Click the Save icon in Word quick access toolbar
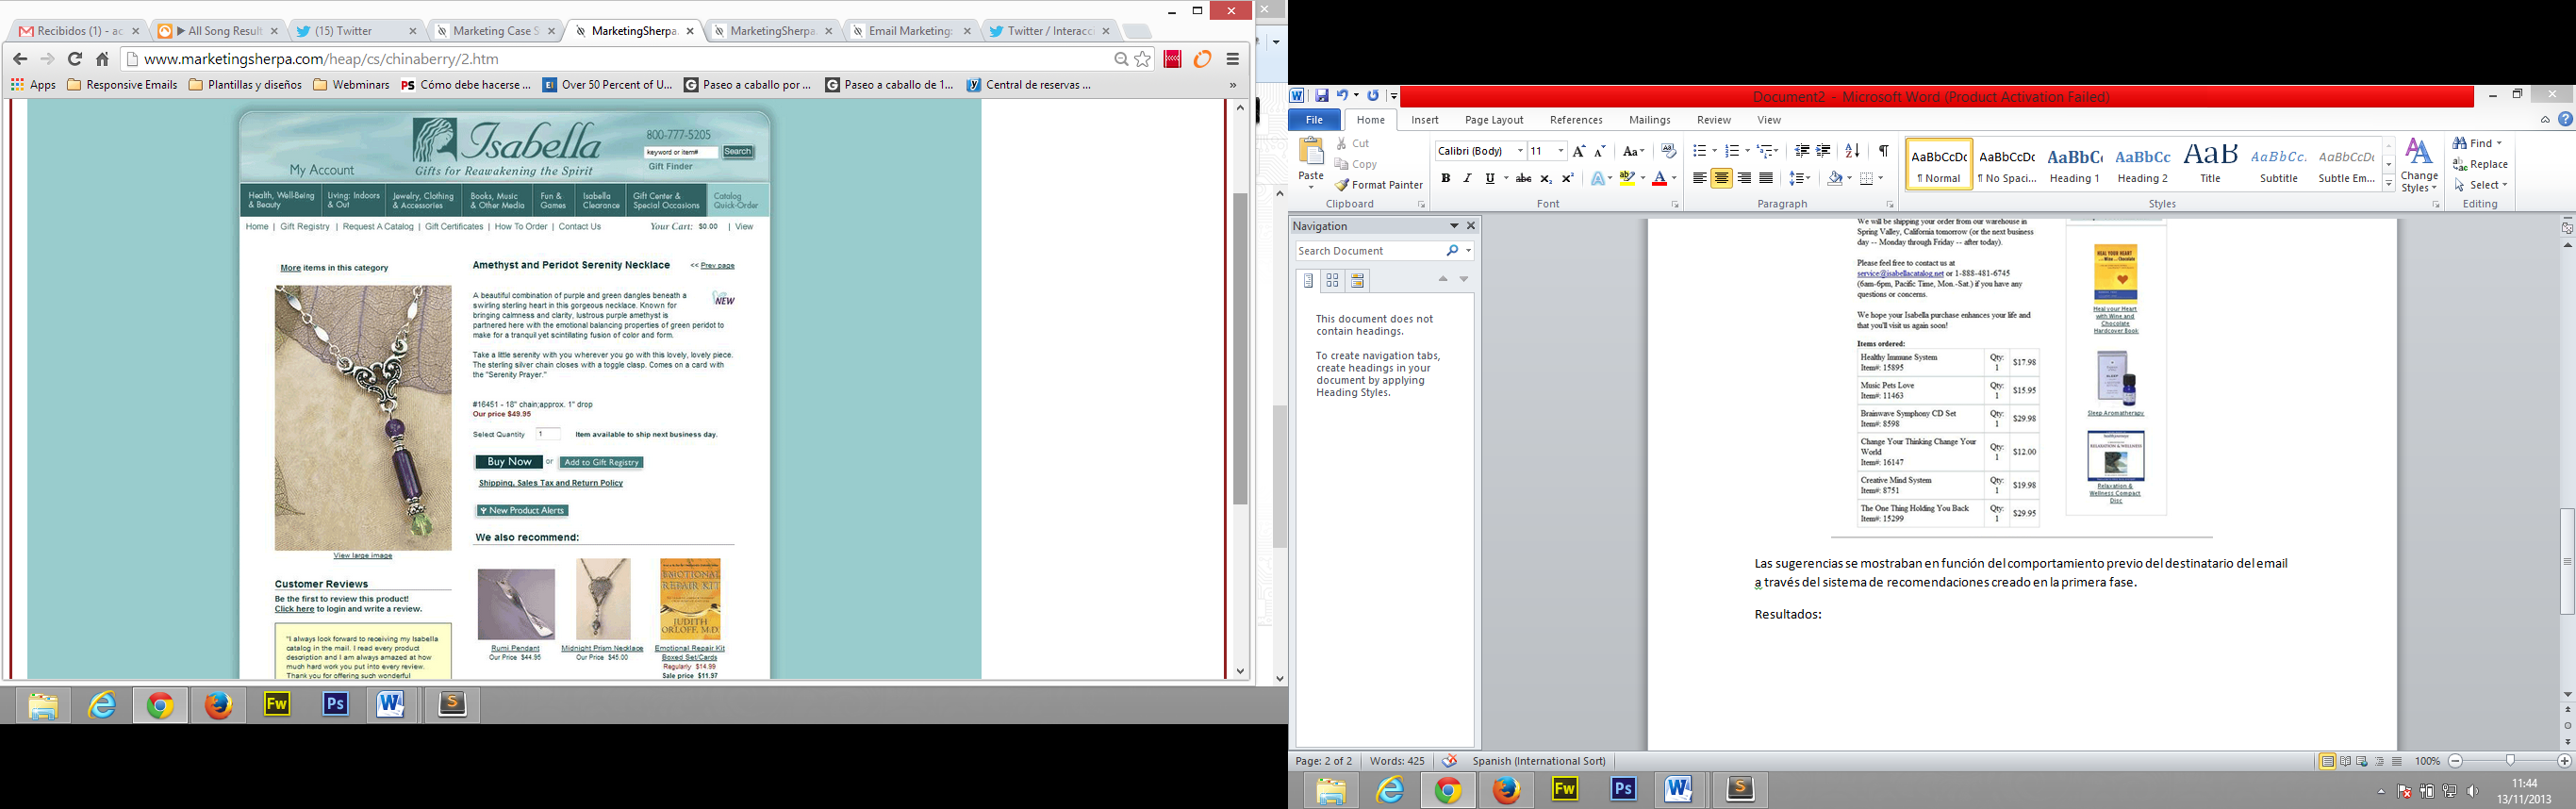The height and width of the screenshot is (809, 2576). coord(1322,96)
